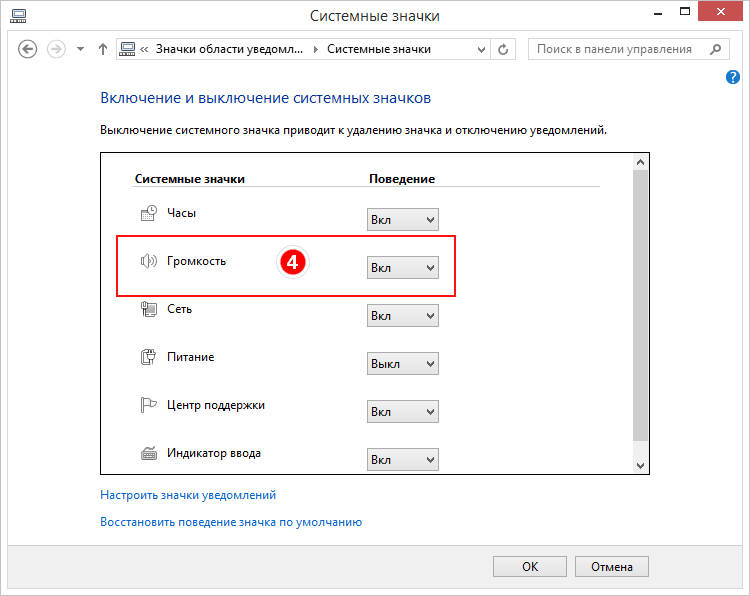
Task: Minimize the Системные значки window
Action: 658,13
